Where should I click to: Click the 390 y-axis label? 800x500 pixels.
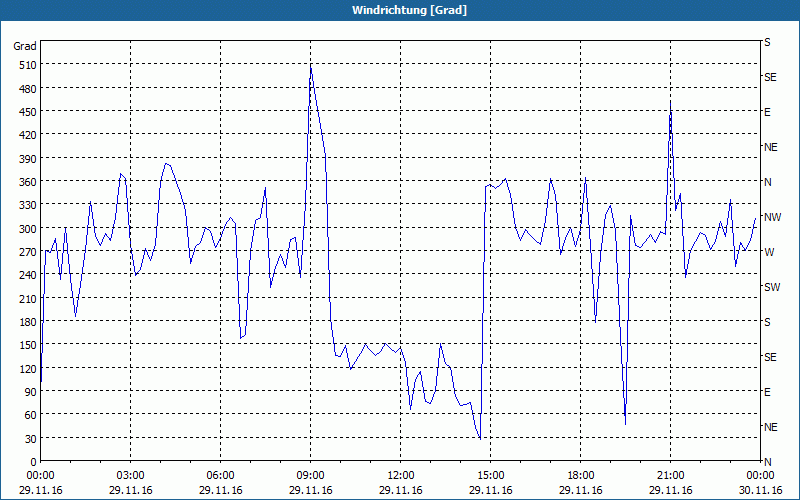[28, 159]
